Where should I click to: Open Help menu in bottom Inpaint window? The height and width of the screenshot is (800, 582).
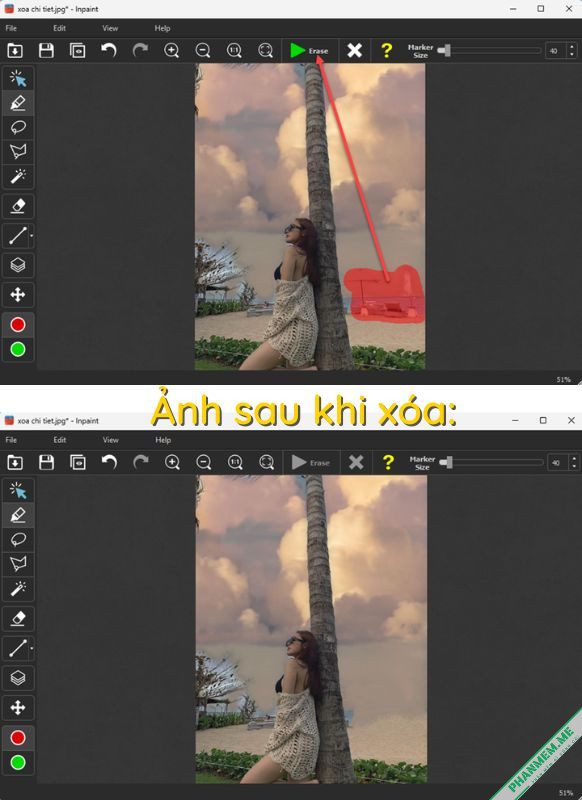click(163, 440)
